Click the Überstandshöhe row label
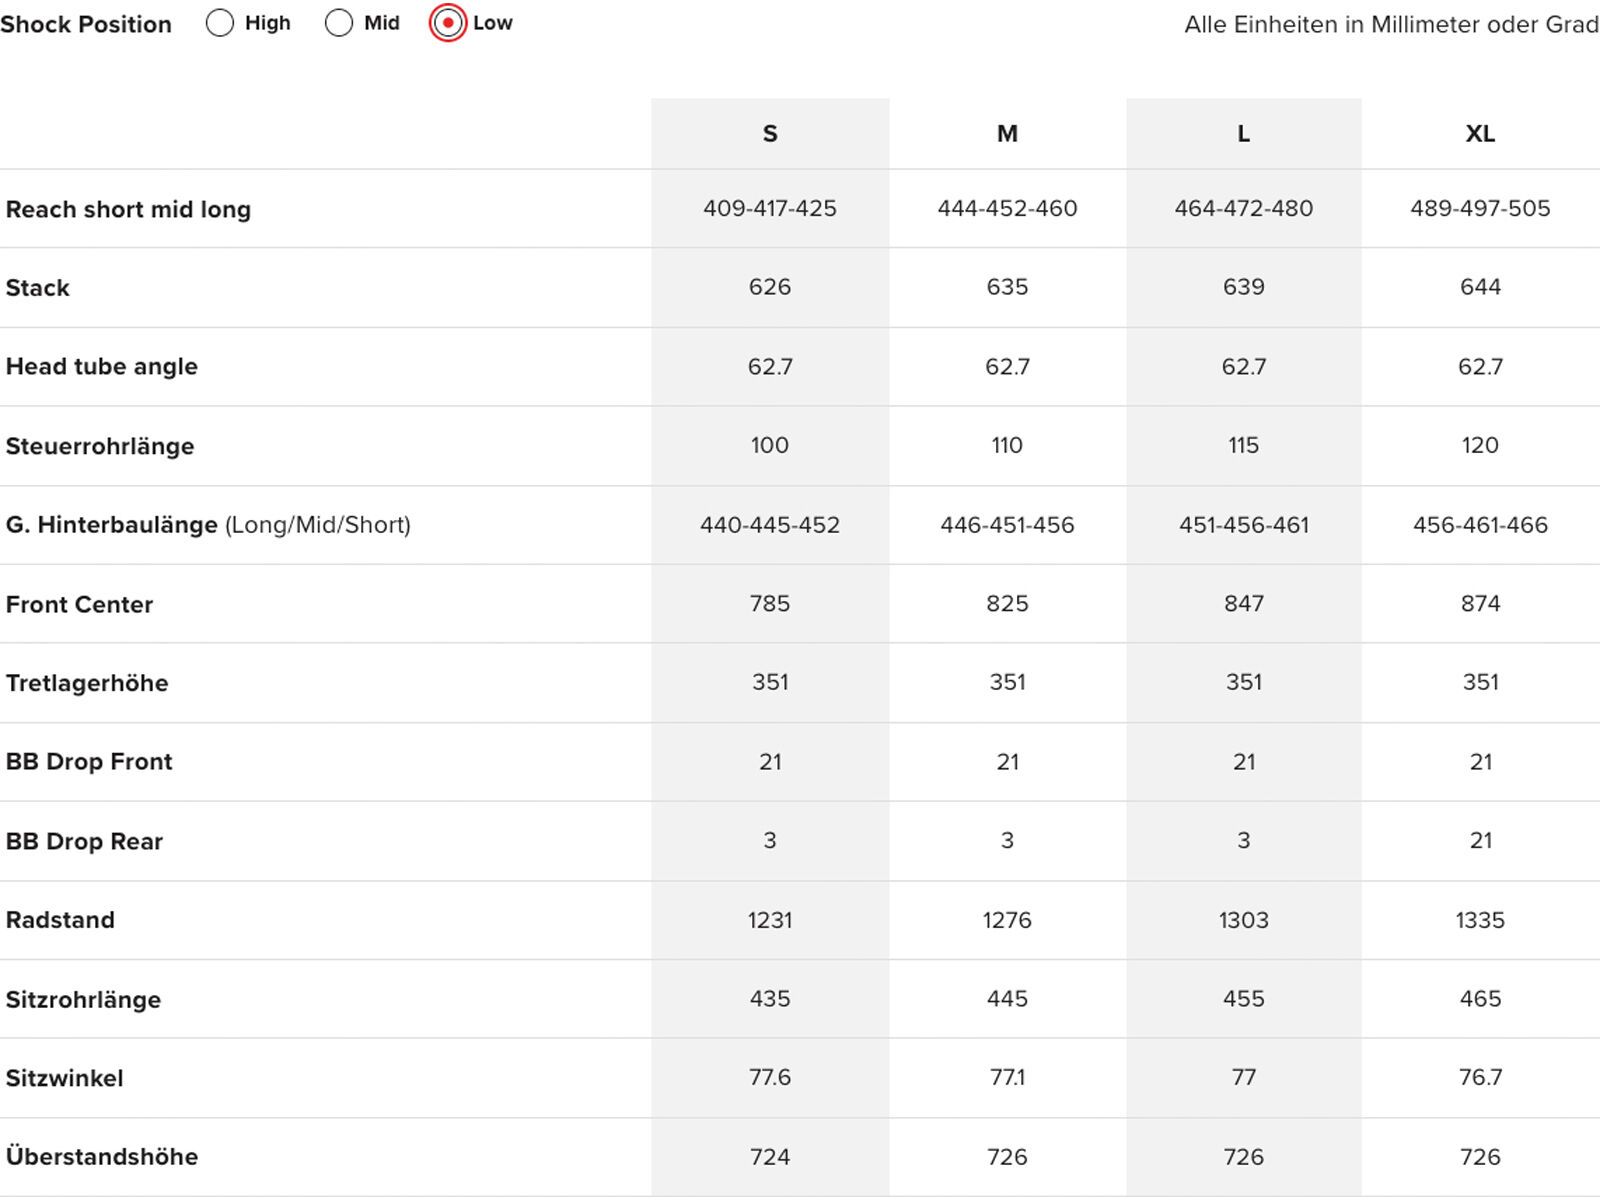Image resolution: width=1600 pixels, height=1200 pixels. point(102,1157)
